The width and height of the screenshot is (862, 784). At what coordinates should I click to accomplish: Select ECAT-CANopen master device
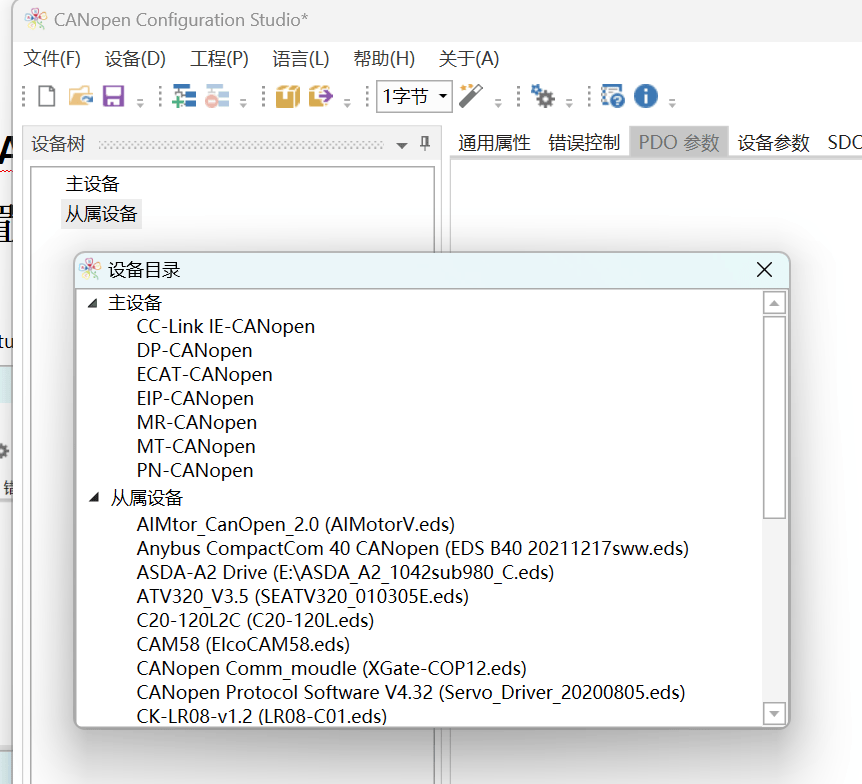pyautogui.click(x=205, y=374)
